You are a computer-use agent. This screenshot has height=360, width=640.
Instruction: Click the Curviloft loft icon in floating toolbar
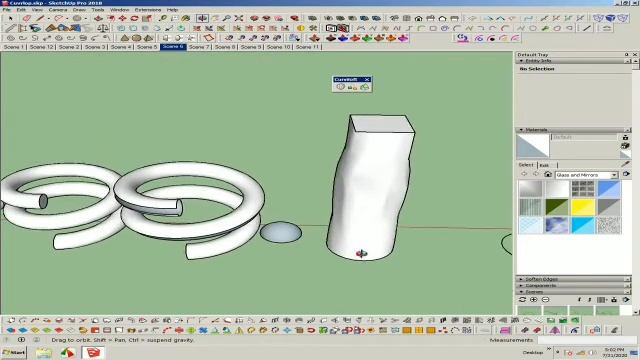pyautogui.click(x=340, y=87)
